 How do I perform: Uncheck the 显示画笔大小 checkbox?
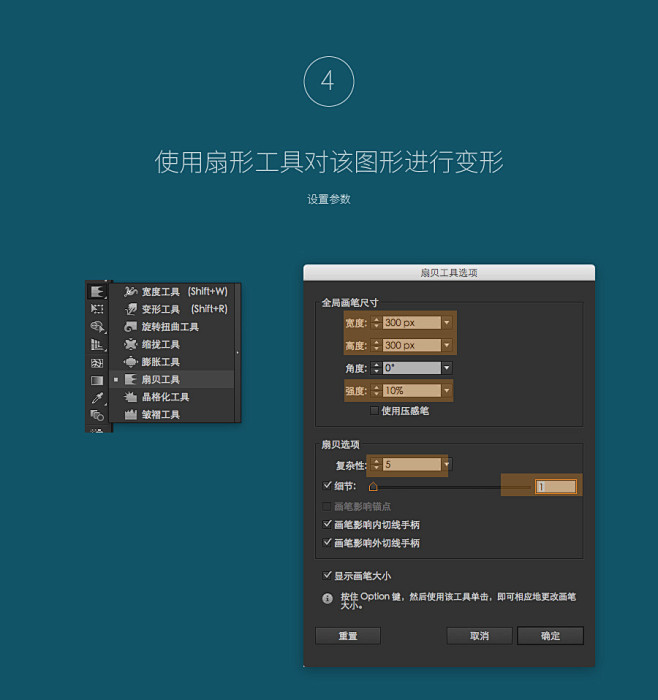327,575
